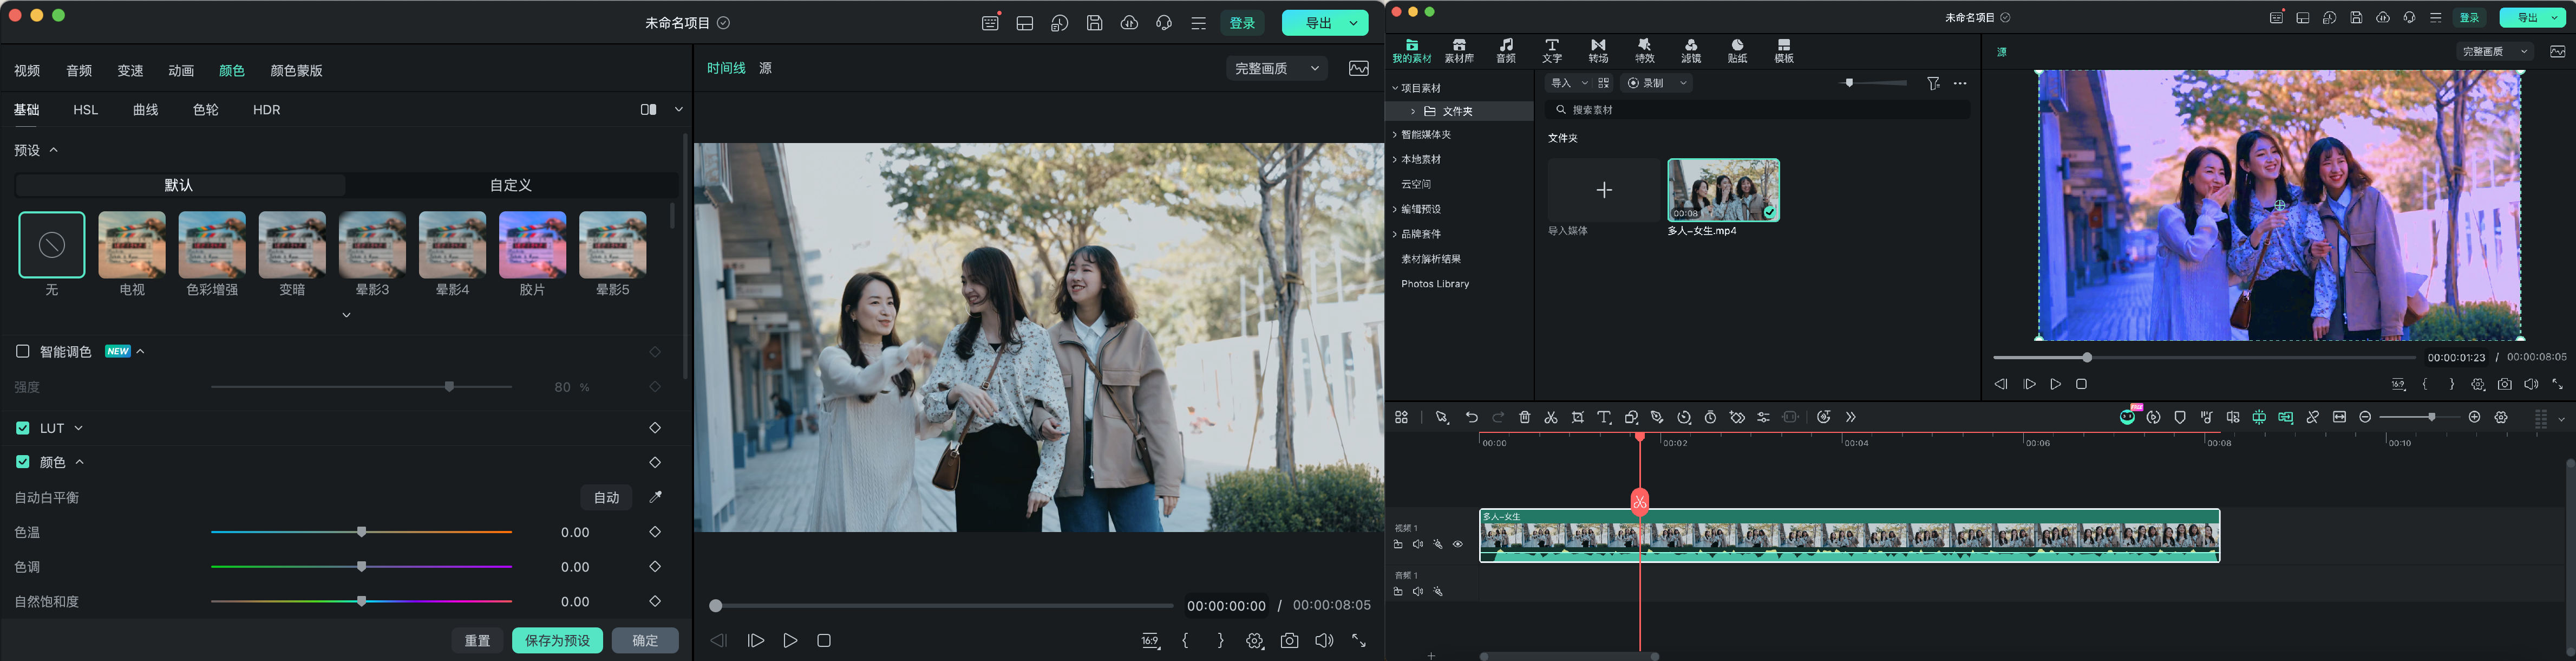Lock the 视频 1 track
This screenshot has width=2576, height=661.
[1398, 545]
